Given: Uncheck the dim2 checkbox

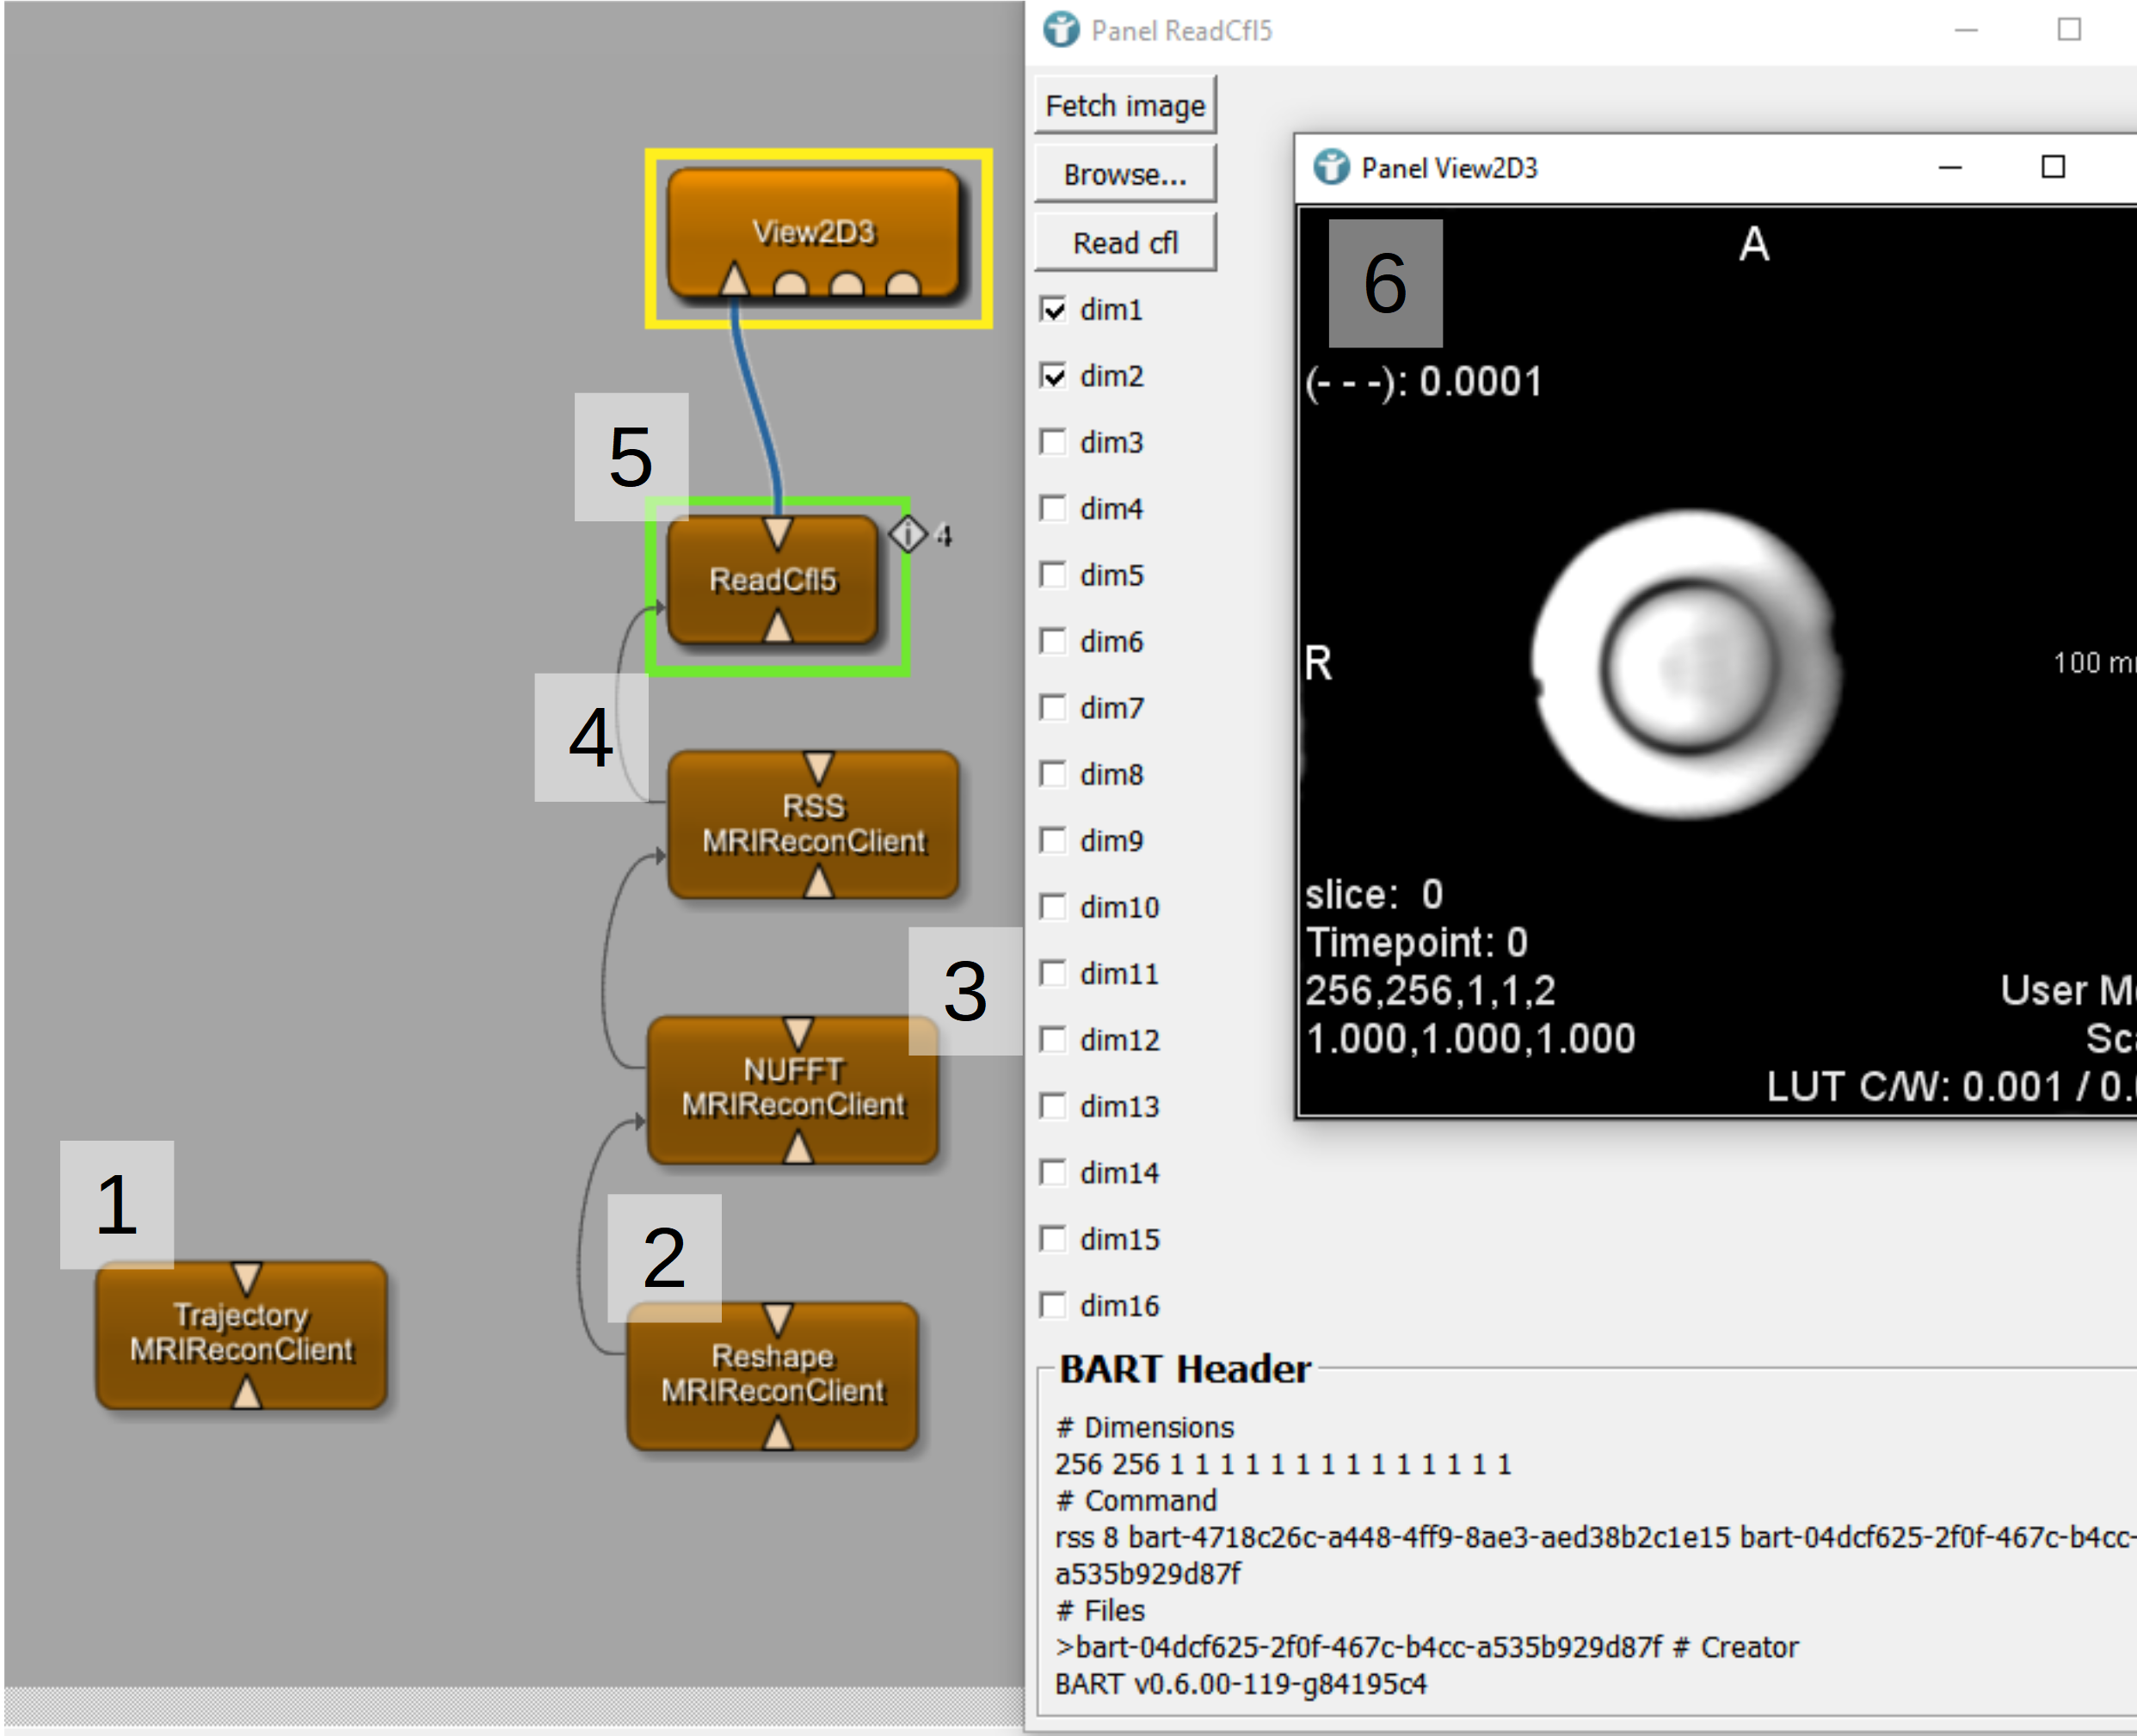Looking at the screenshot, I should (x=1053, y=376).
